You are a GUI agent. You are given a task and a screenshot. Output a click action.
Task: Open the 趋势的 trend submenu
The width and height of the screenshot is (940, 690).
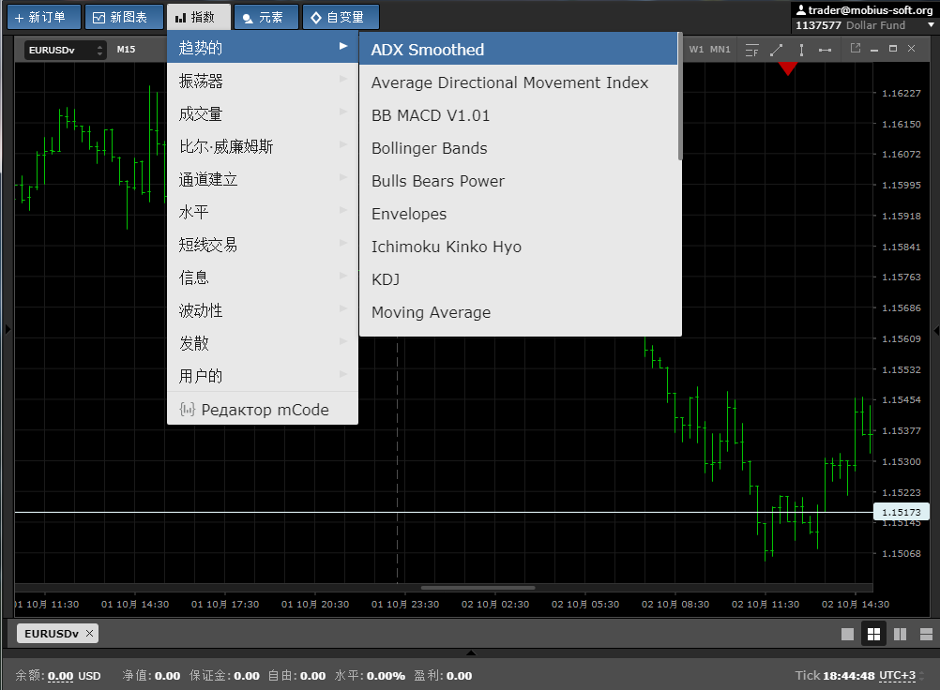click(x=263, y=47)
